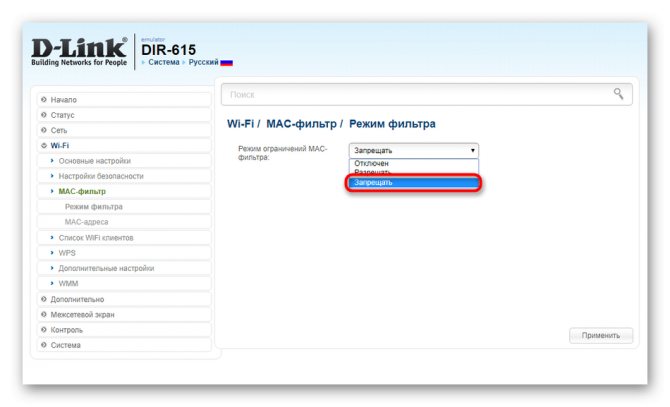Open the Начало menu section

124,100
